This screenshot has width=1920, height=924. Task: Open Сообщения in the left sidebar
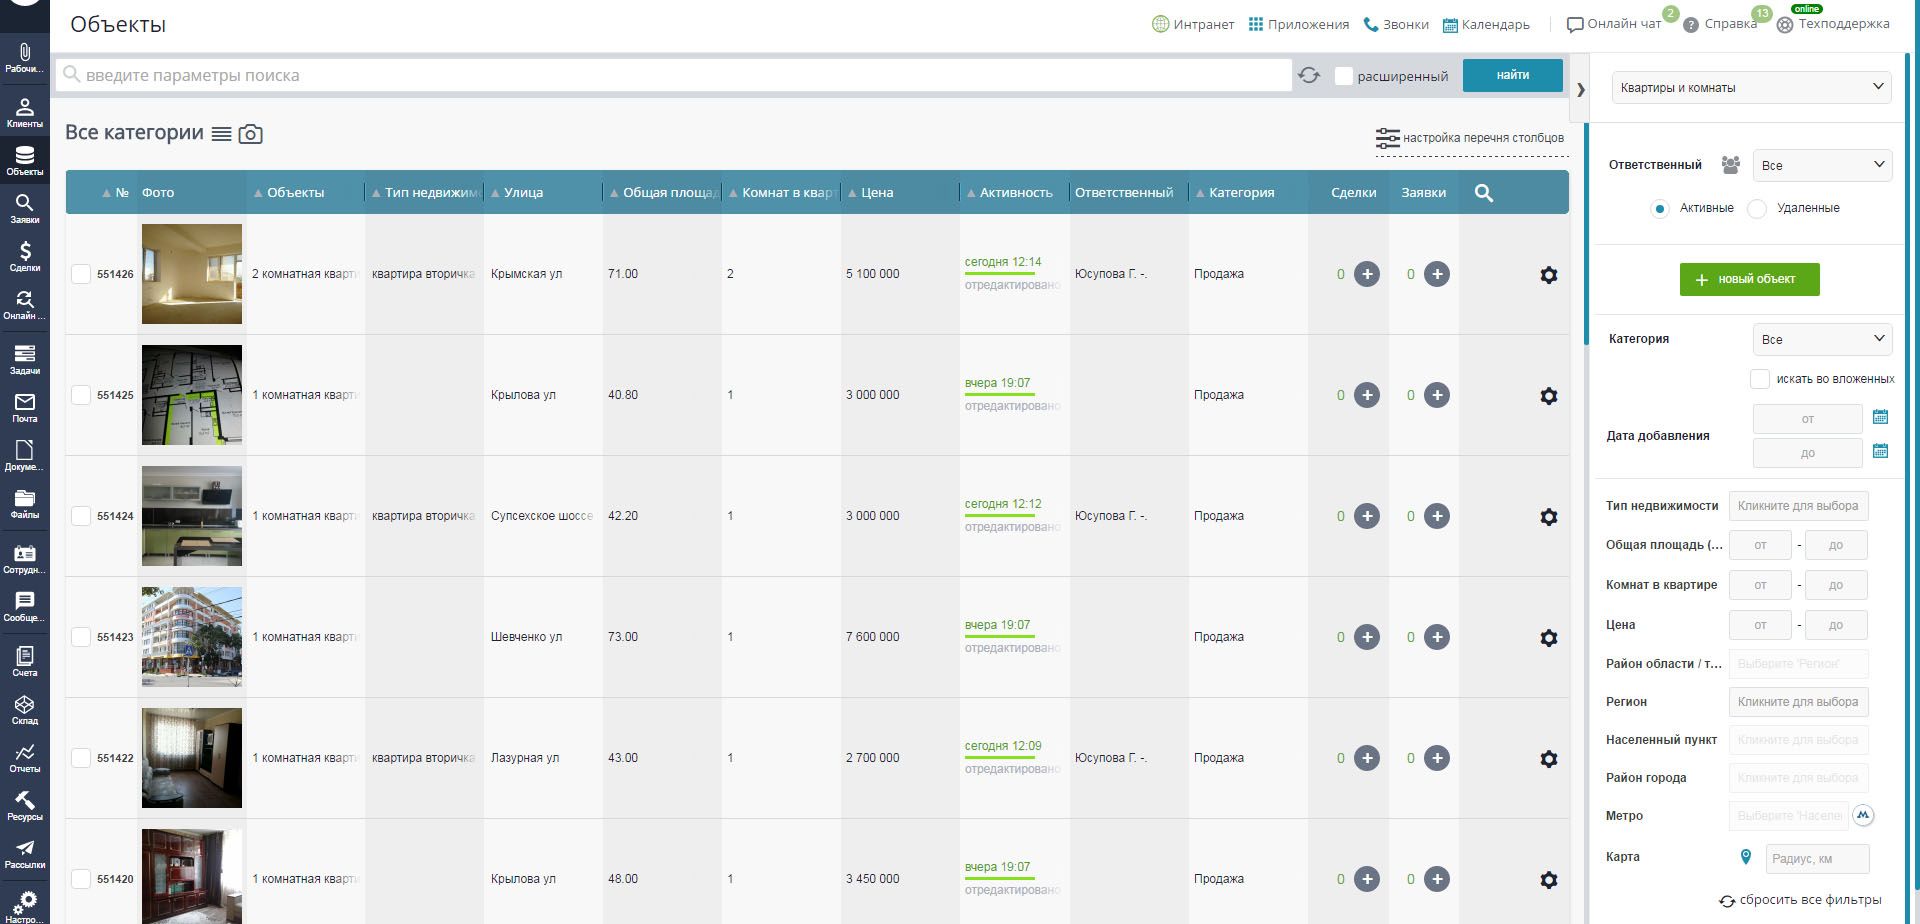(x=25, y=607)
